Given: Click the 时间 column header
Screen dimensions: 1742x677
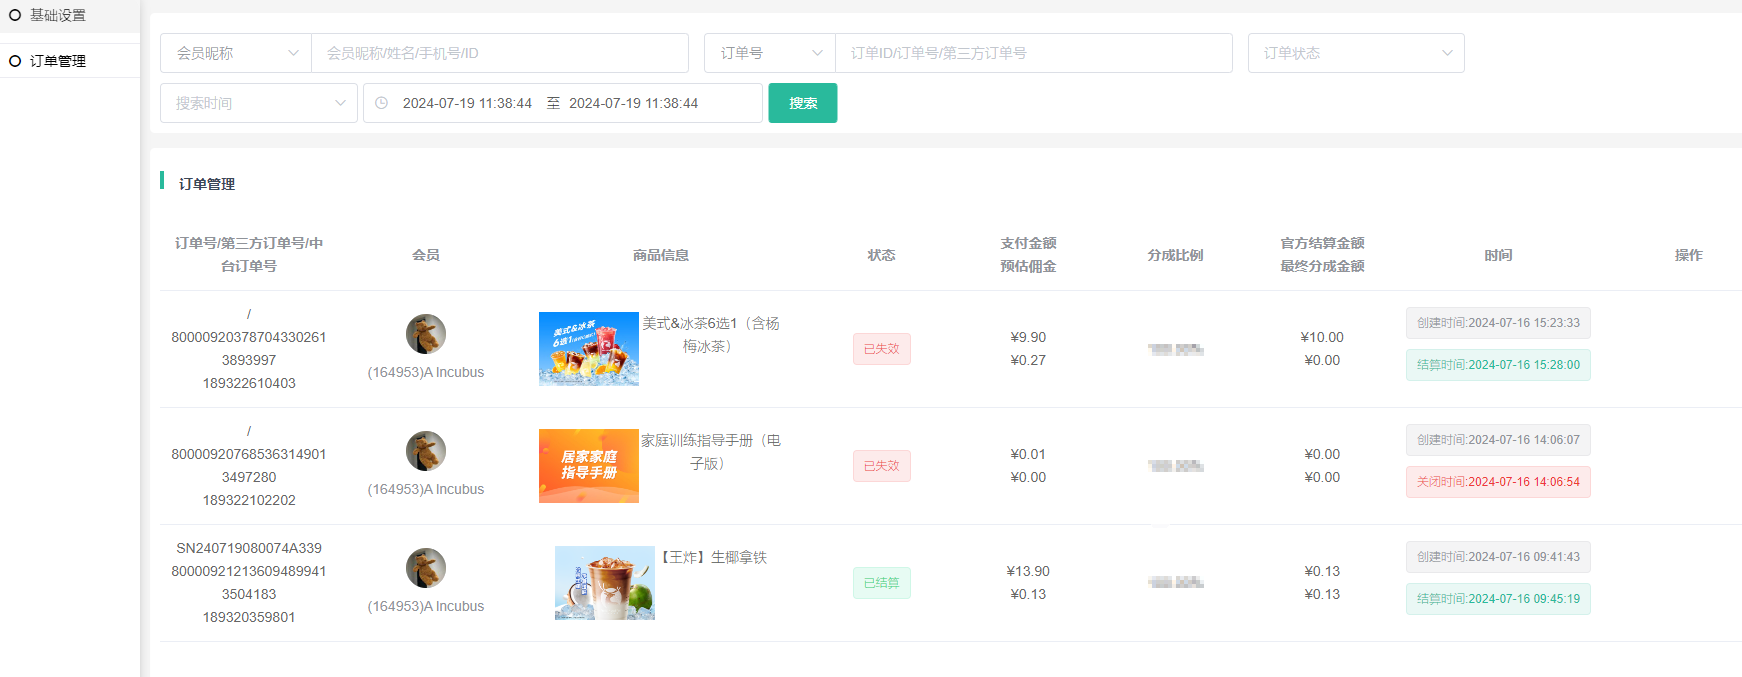Looking at the screenshot, I should [x=1498, y=255].
